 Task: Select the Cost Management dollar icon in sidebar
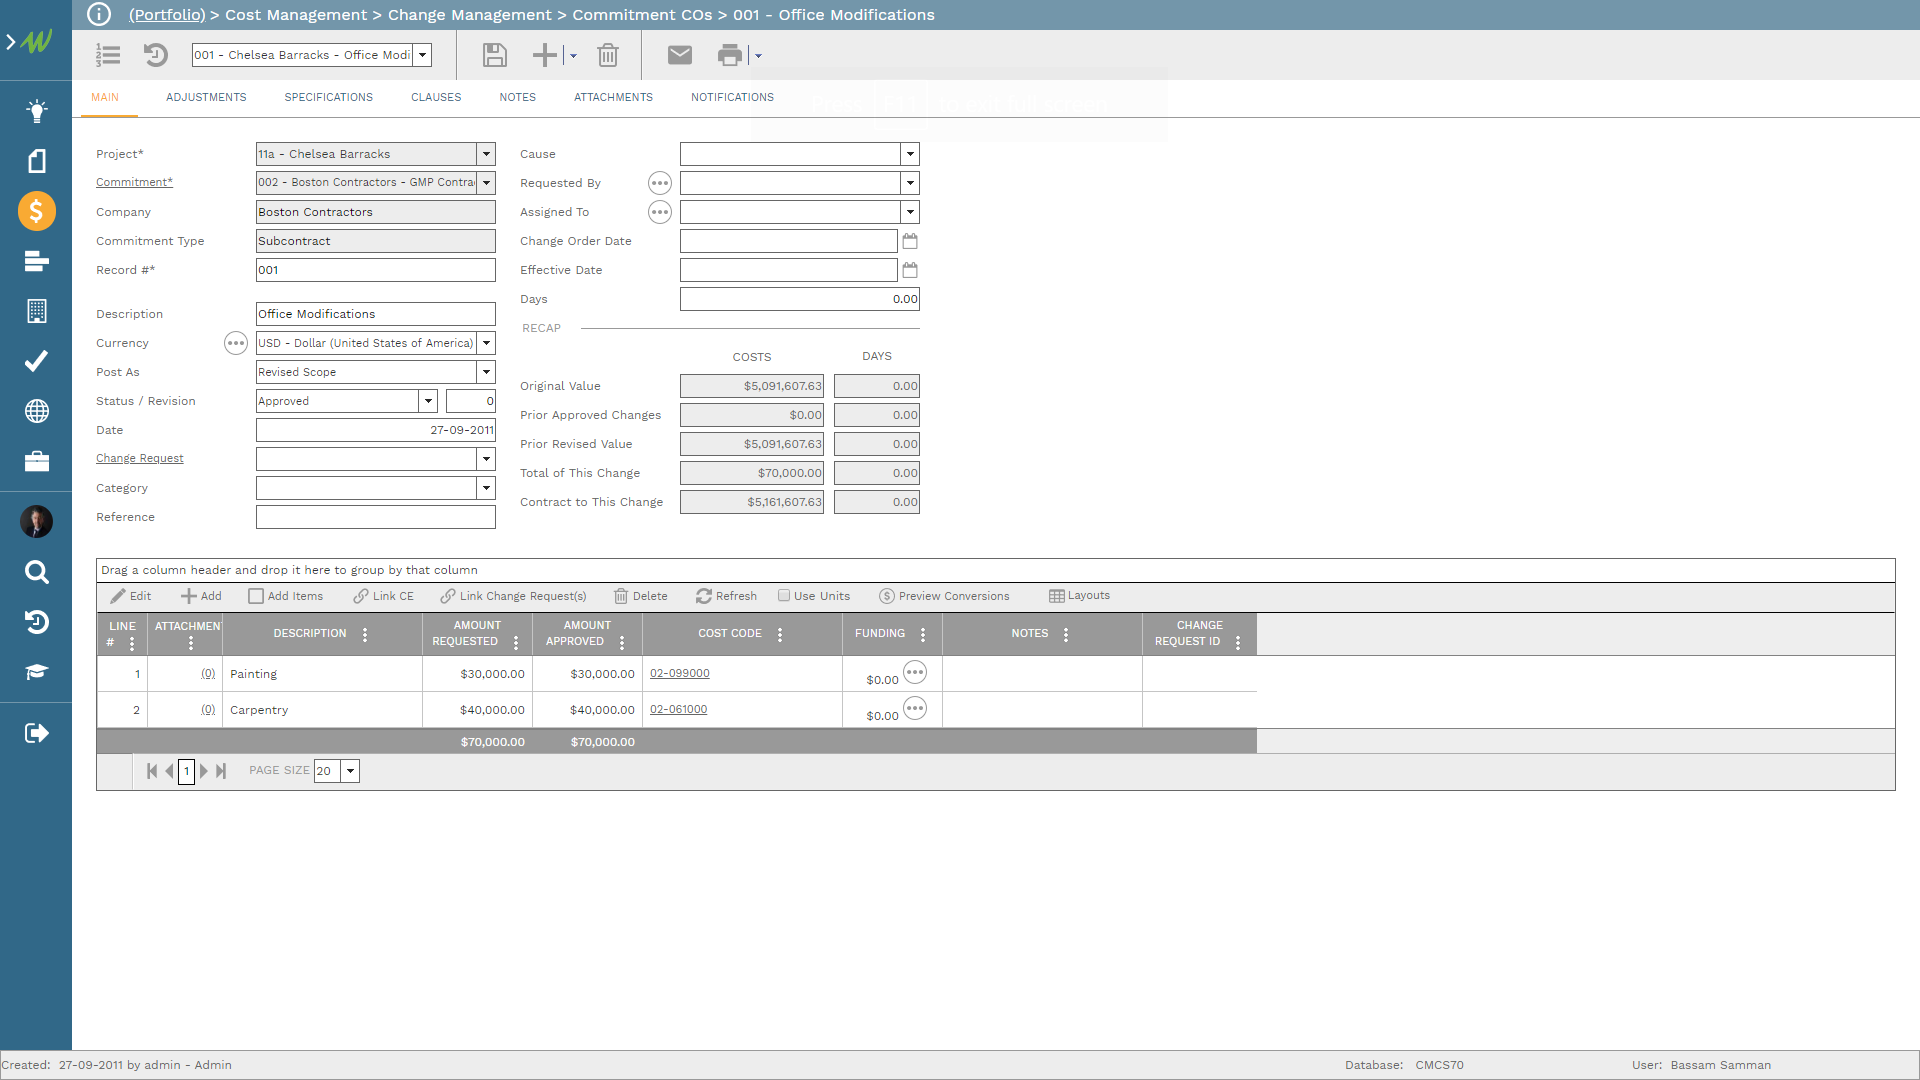(36, 211)
